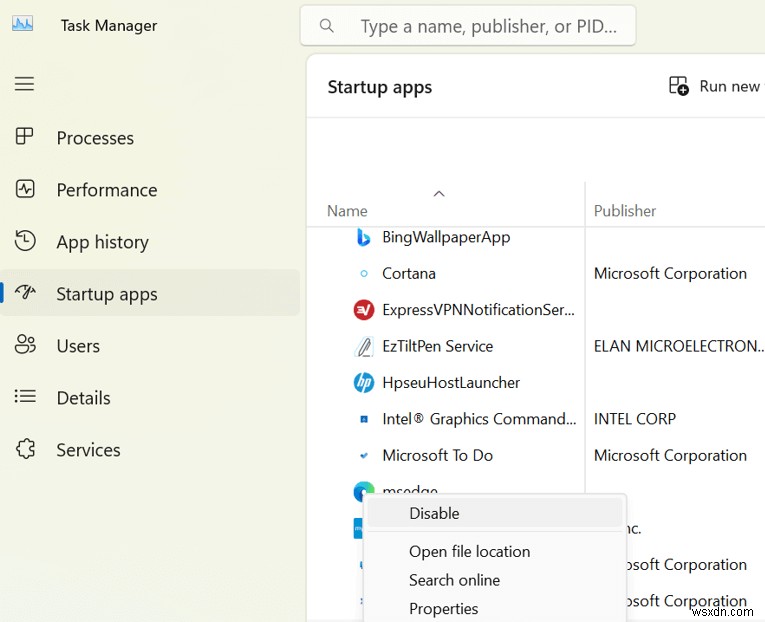Open the App history page
765x622 pixels.
point(150,242)
